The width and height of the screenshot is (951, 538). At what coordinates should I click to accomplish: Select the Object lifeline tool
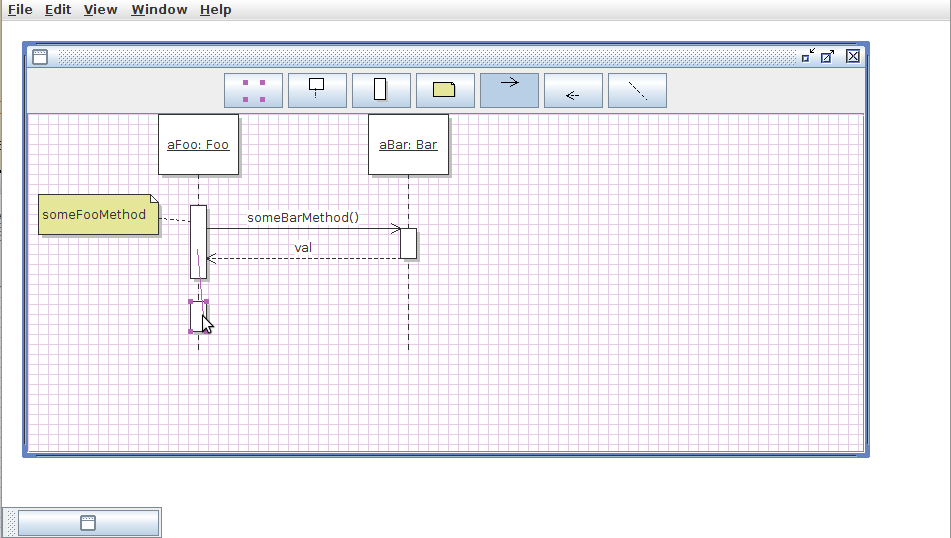[317, 90]
